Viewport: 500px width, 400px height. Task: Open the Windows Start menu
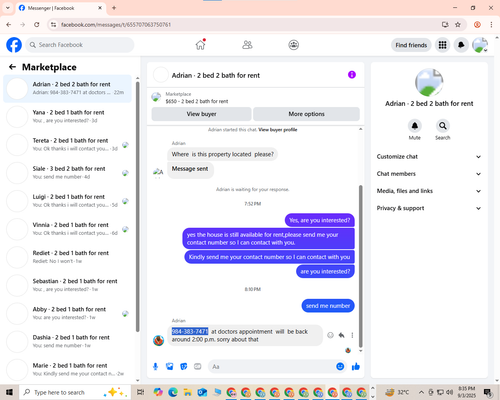click(x=9, y=392)
